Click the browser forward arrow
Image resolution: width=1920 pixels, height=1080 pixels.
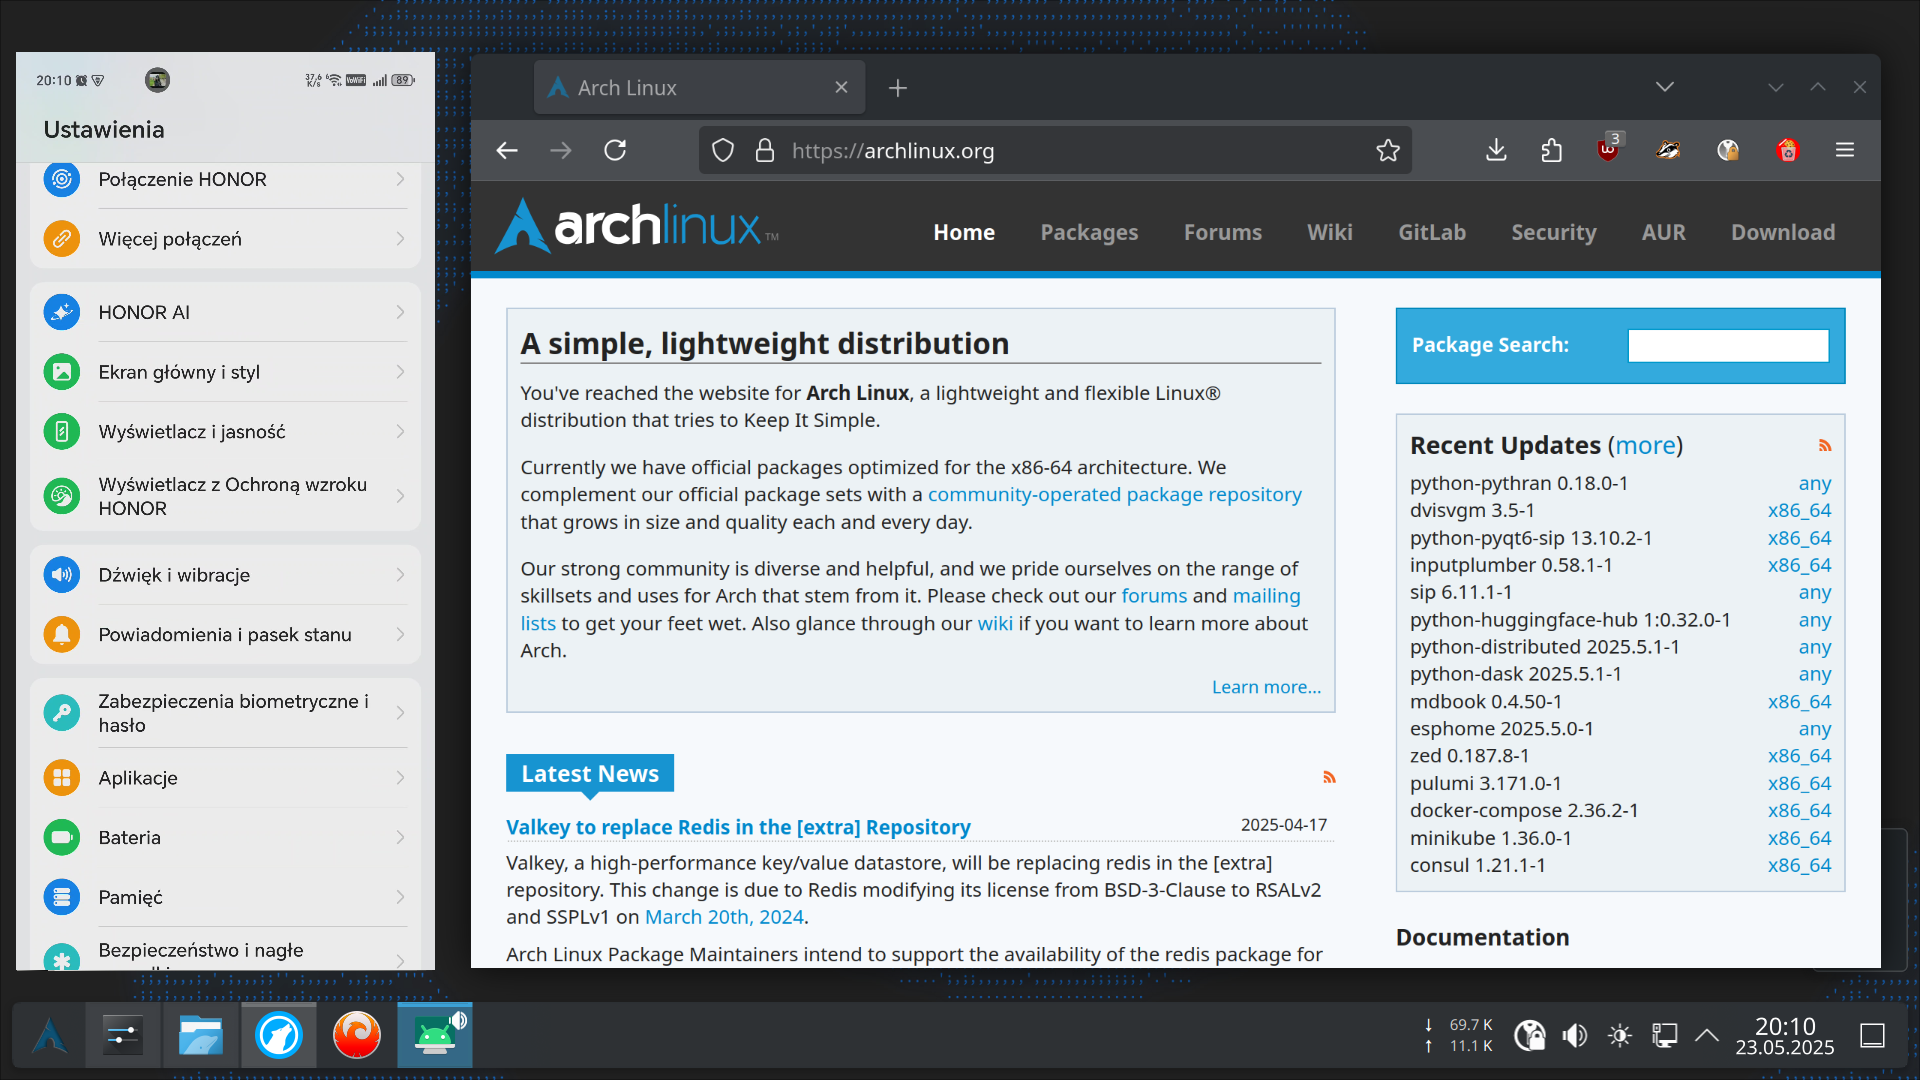coord(561,151)
